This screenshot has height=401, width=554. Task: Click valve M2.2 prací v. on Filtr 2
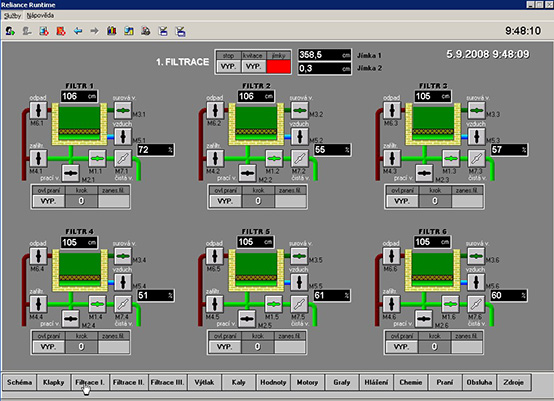tap(247, 173)
